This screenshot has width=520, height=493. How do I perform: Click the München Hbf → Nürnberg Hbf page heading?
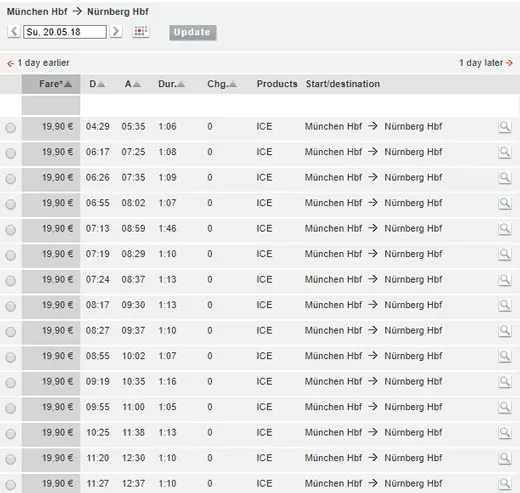tap(78, 12)
